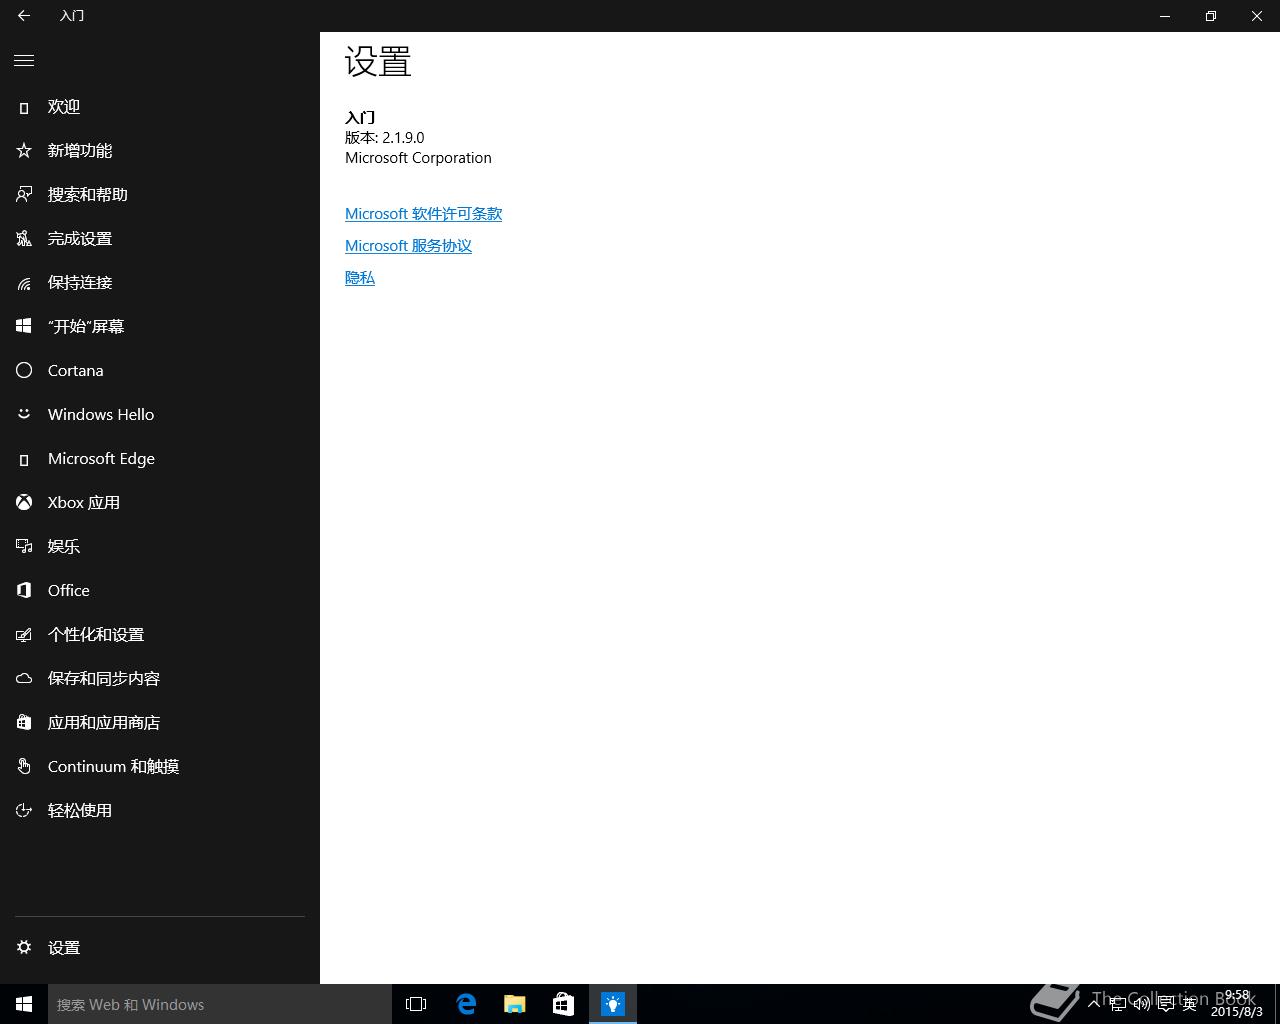Viewport: 1280px width, 1024px height.
Task: Open the Windows Start button
Action: click(x=24, y=1004)
